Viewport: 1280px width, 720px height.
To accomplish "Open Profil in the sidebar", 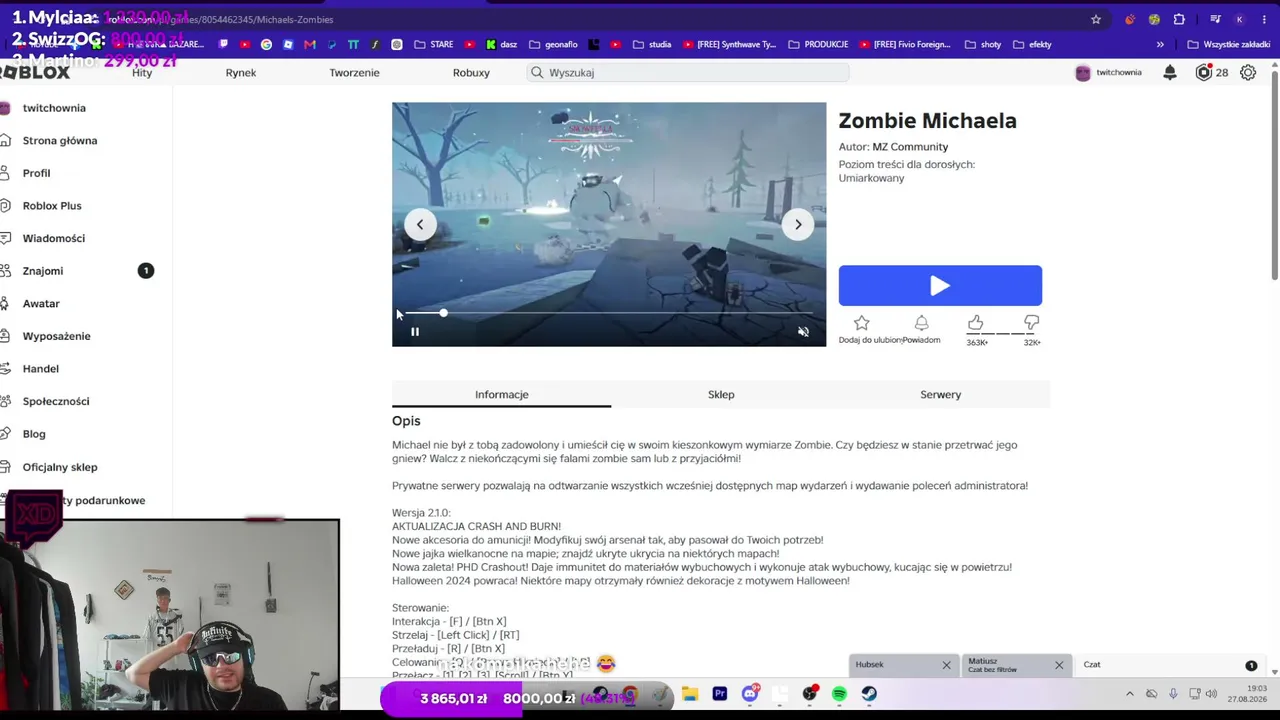I will click(36, 173).
